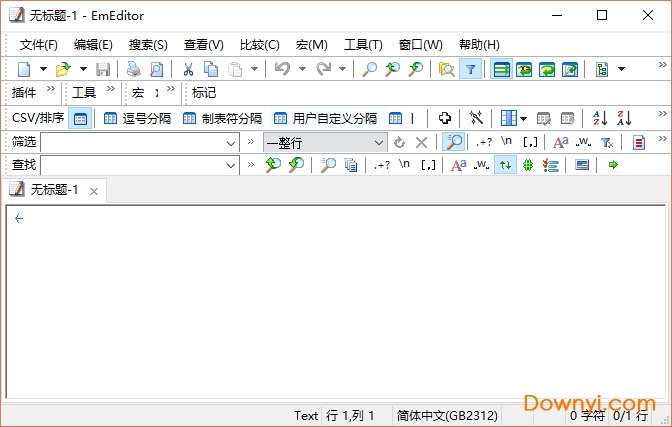Toggle the highlighted up-down arrows in 查找 bar

505,165
